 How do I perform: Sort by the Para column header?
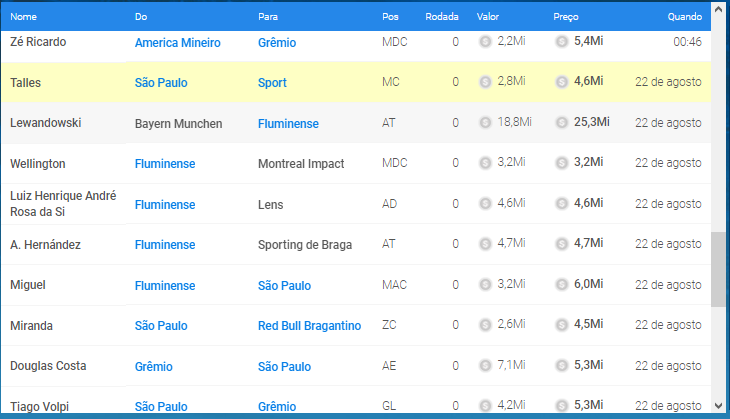pos(268,17)
